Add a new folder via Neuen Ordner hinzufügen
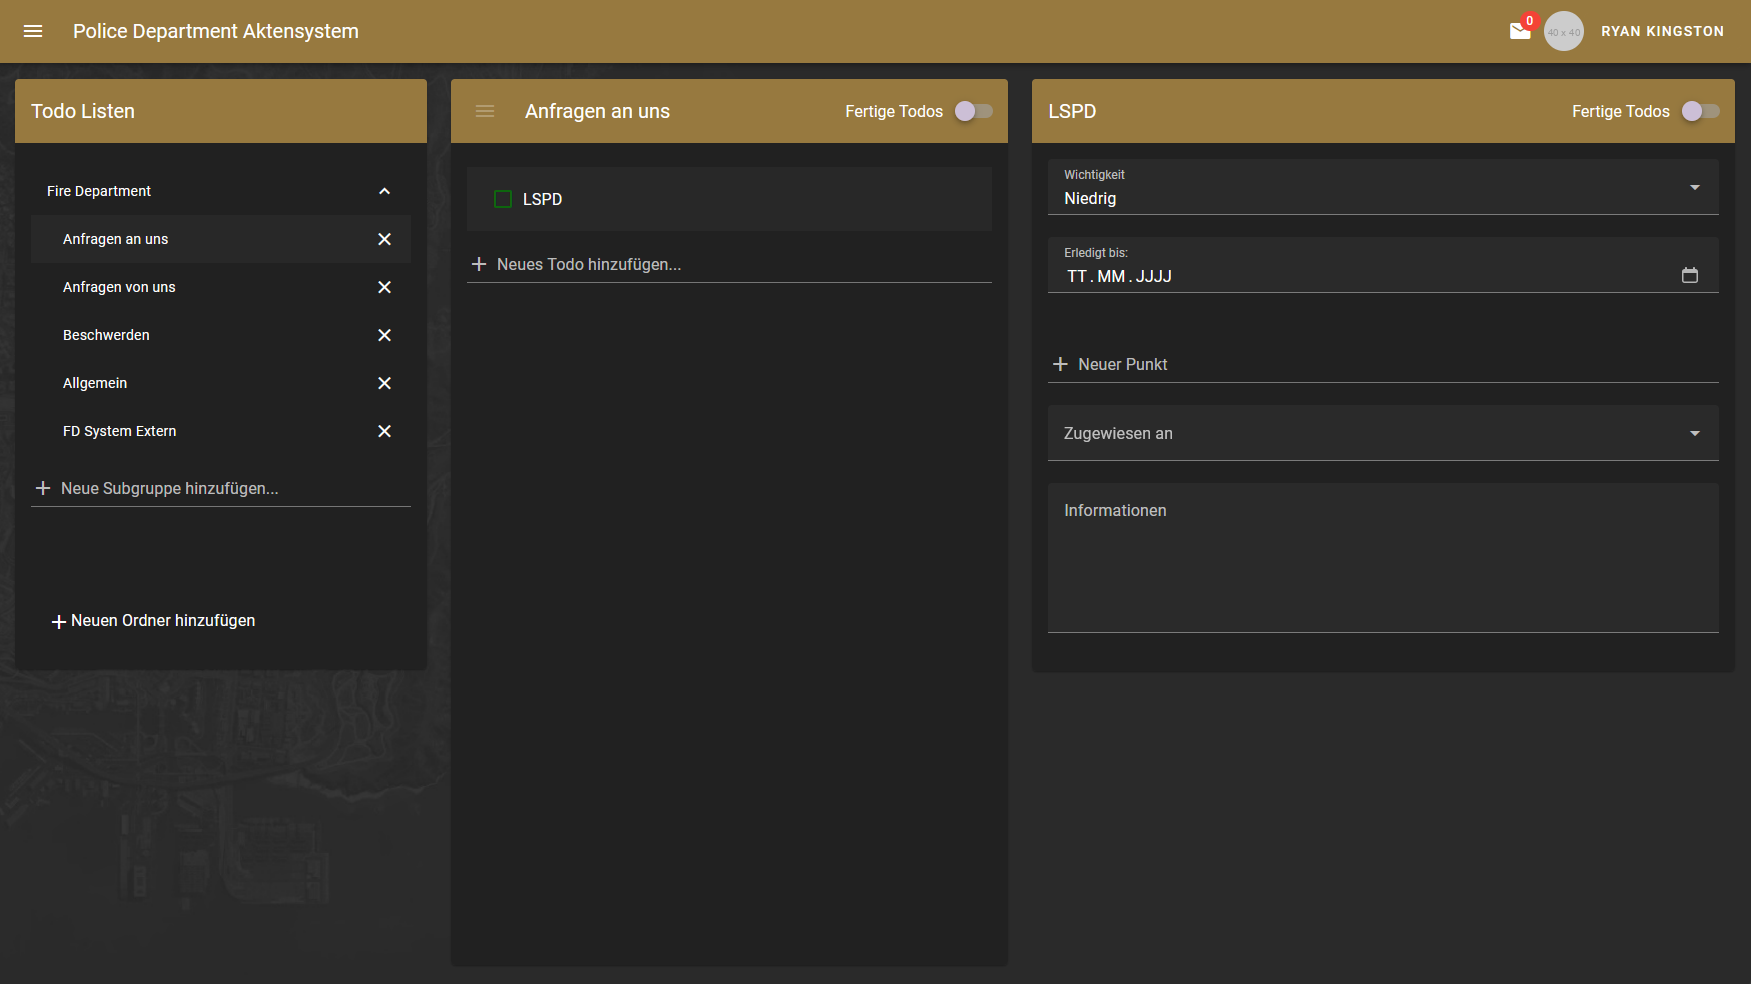Screen dimensions: 1751x984 pos(153,621)
